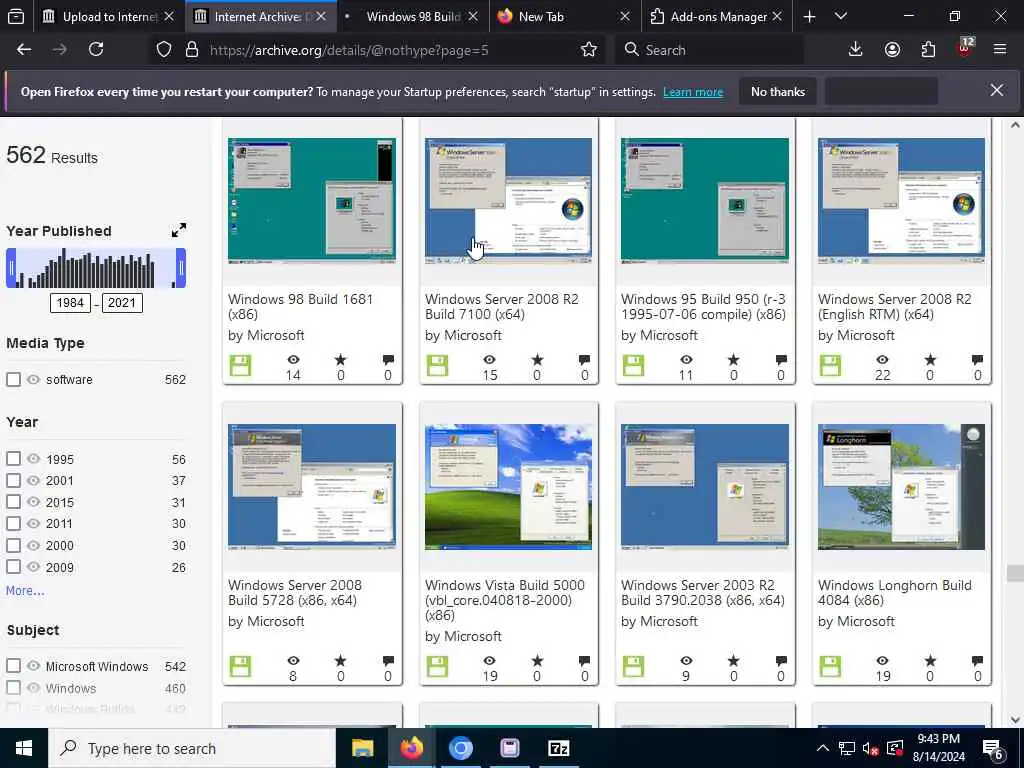Switch to the New Tab tab
1024x768 pixels.
[x=564, y=17]
